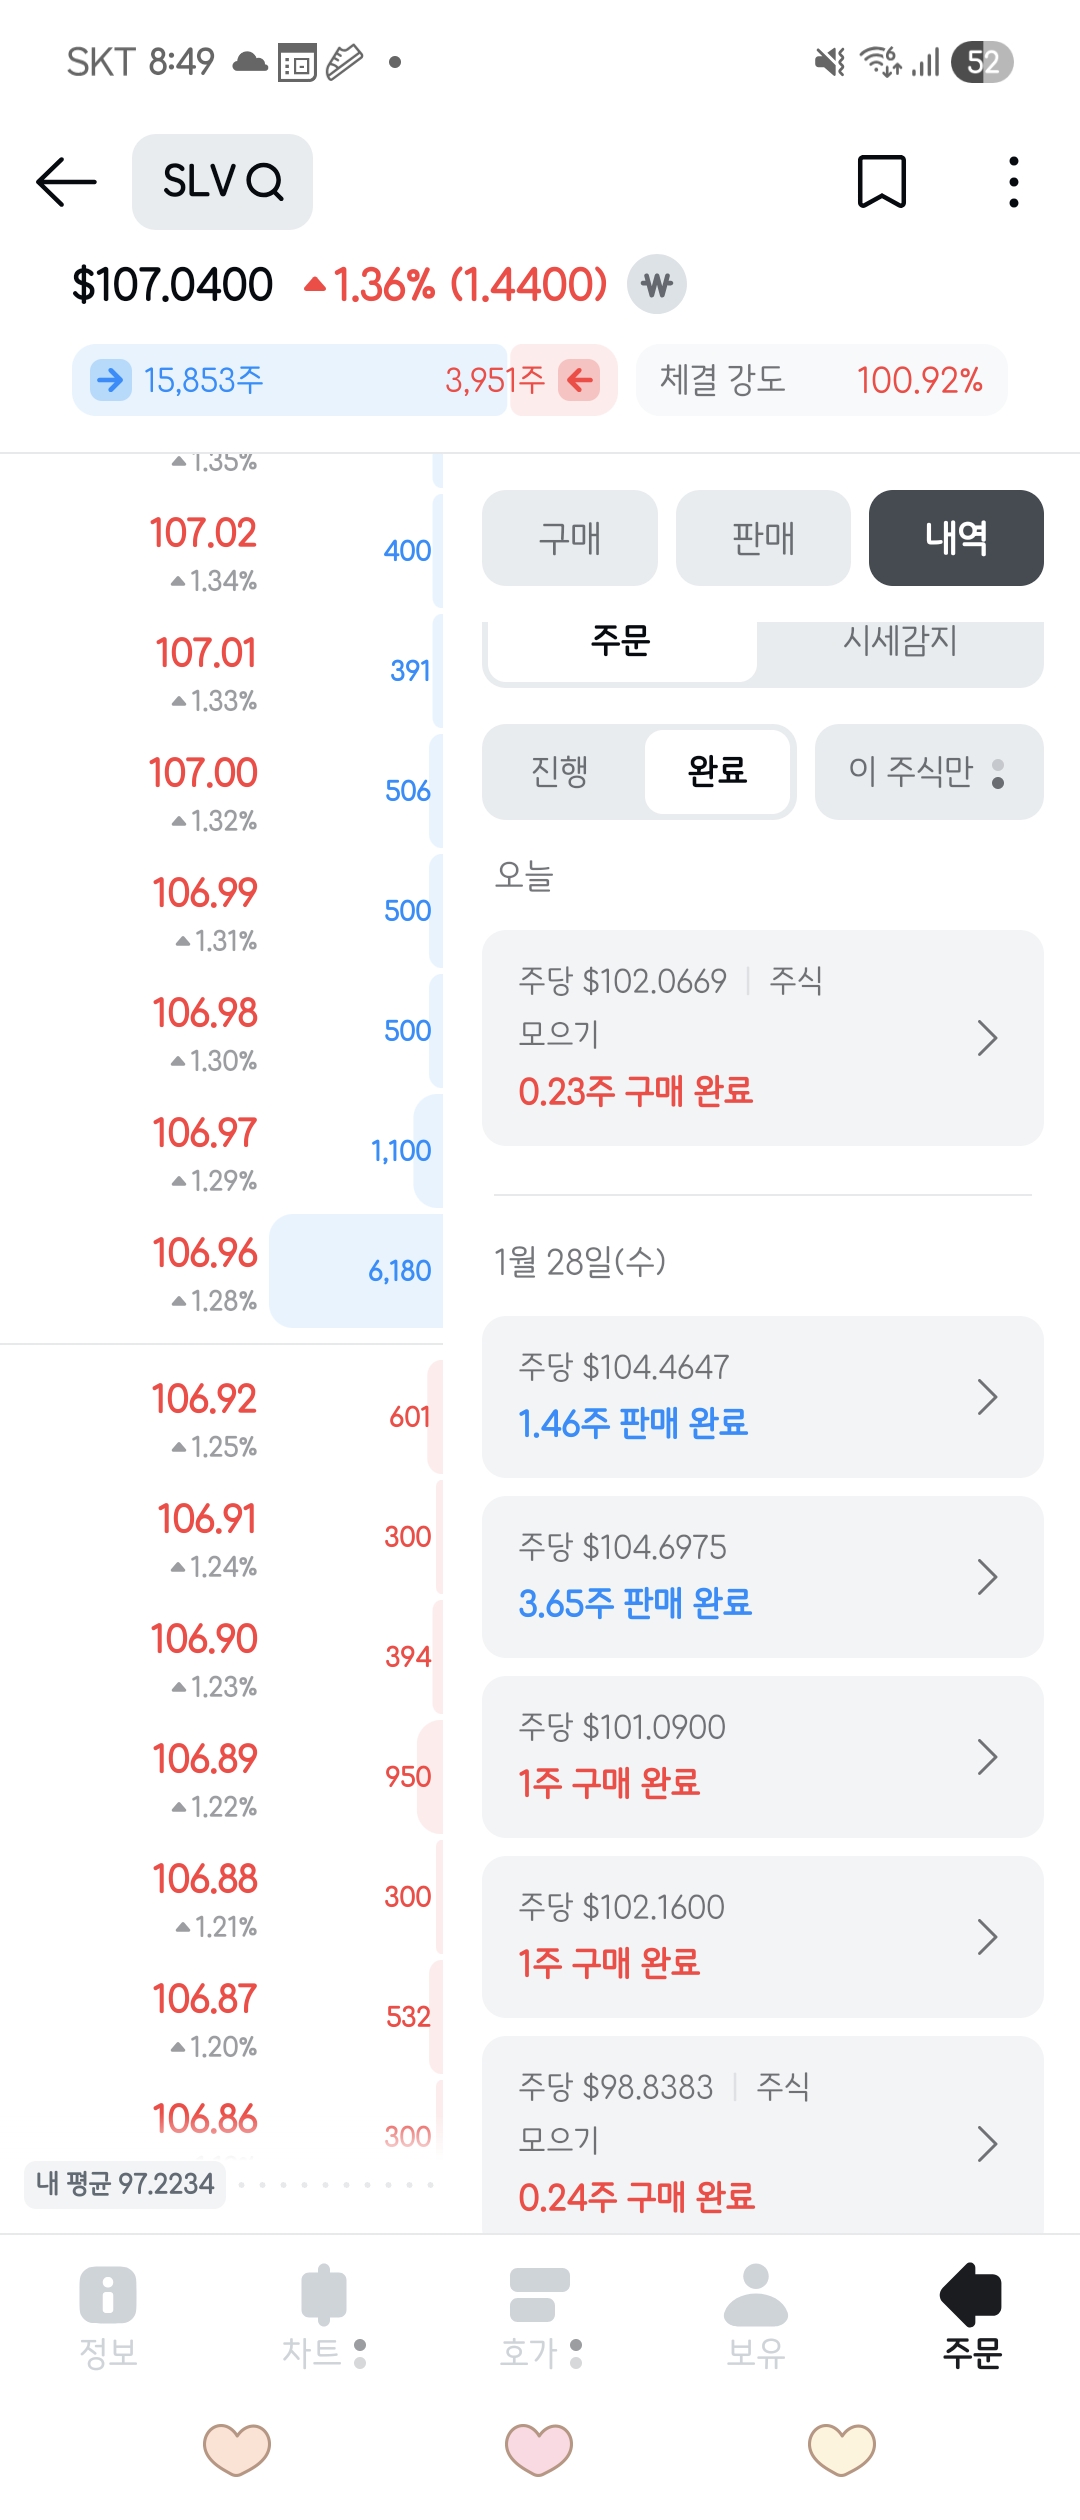Image resolution: width=1080 pixels, height=2520 pixels.
Task: Tap the back arrow icon
Action: (66, 182)
